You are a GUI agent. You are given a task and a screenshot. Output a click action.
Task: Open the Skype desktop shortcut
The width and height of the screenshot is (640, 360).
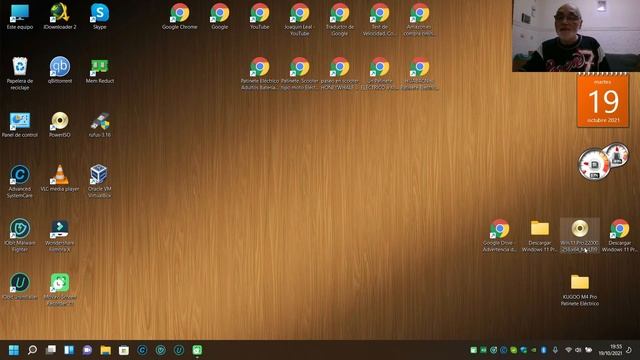click(x=100, y=17)
